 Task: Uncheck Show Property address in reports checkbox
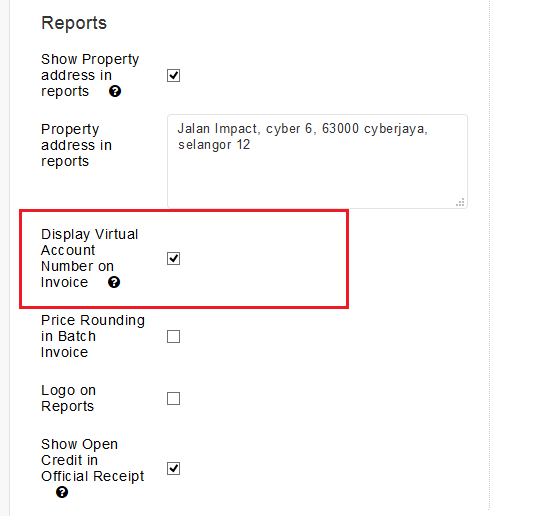pyautogui.click(x=173, y=75)
